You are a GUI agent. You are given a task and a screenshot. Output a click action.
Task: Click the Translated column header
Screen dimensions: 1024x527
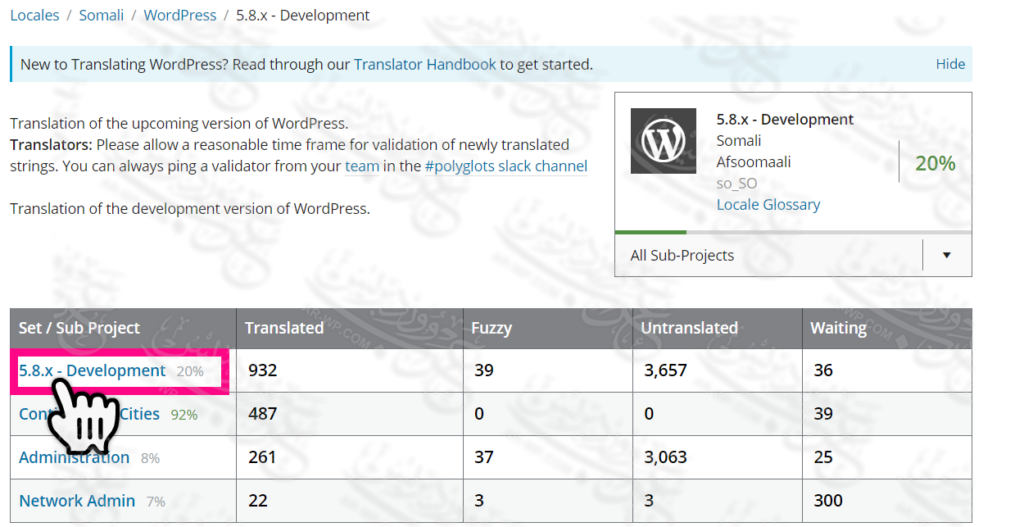click(284, 327)
